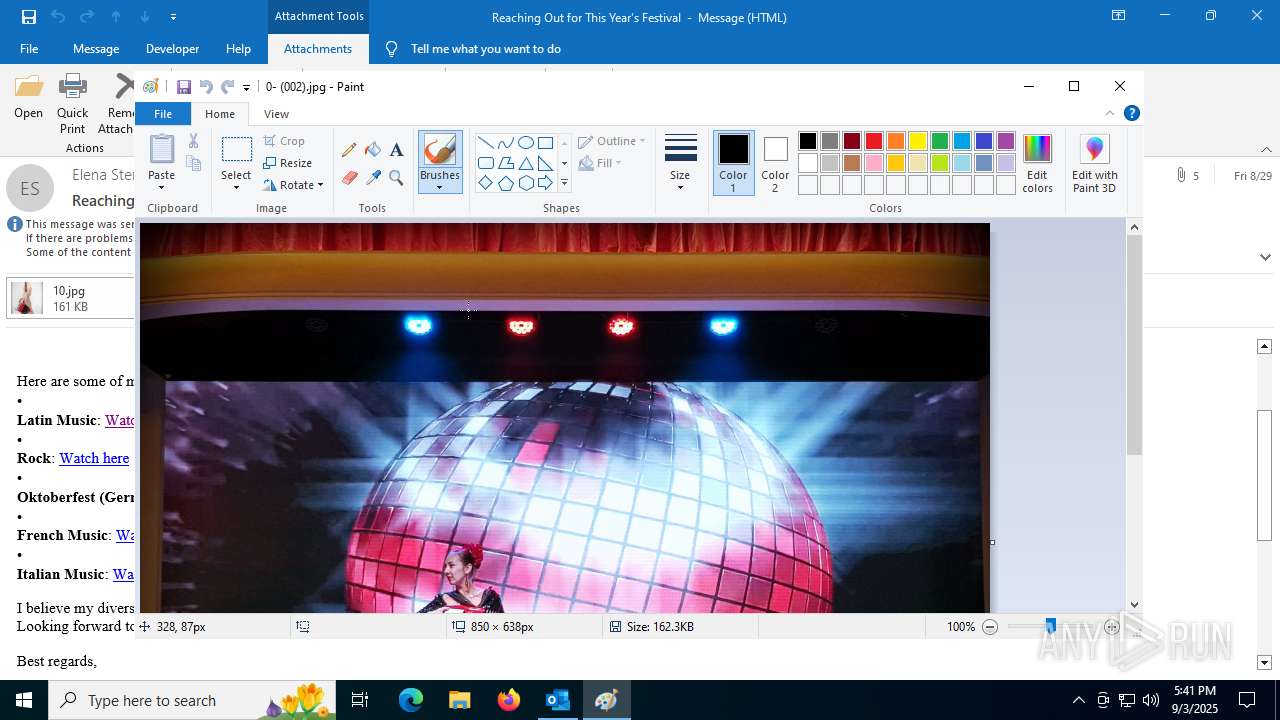Select the Eraser tool
This screenshot has width=1280, height=720.
349,178
